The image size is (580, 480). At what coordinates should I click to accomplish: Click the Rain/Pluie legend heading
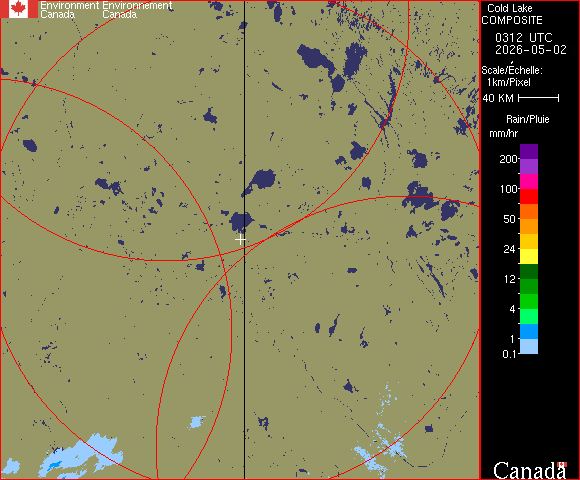click(527, 119)
